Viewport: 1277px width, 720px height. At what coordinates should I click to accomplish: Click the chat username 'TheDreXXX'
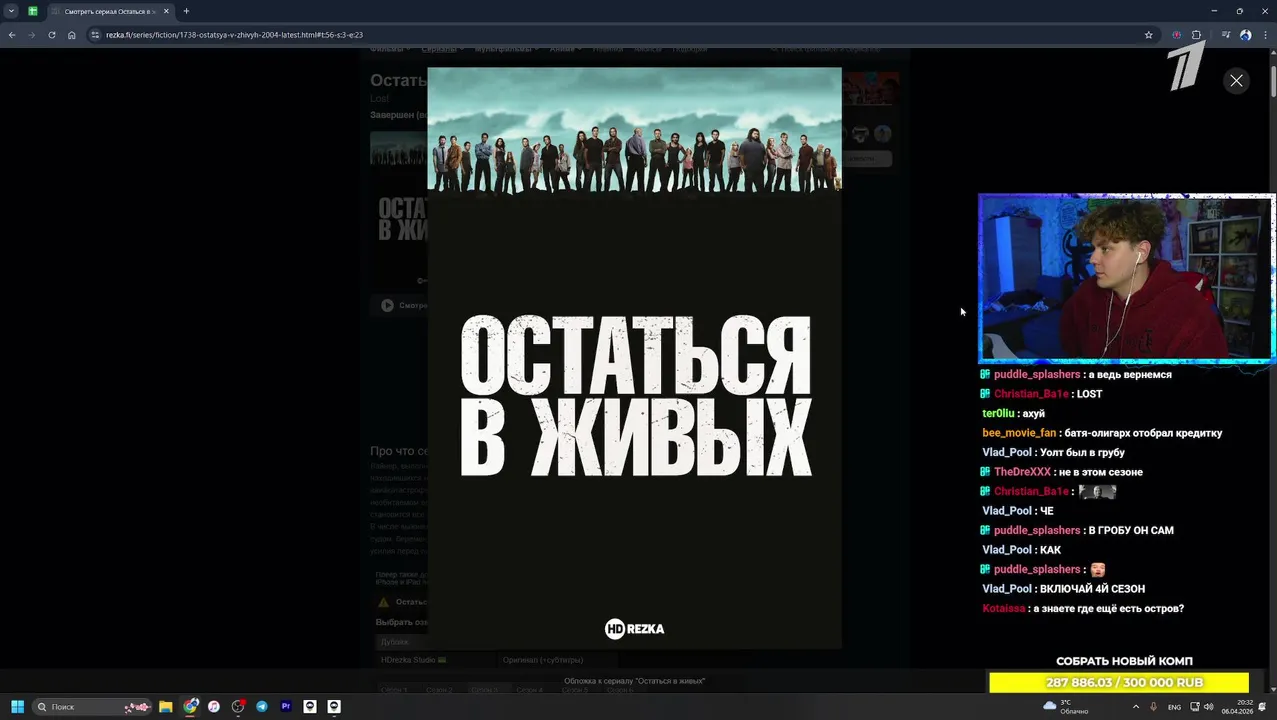[x=1022, y=472]
